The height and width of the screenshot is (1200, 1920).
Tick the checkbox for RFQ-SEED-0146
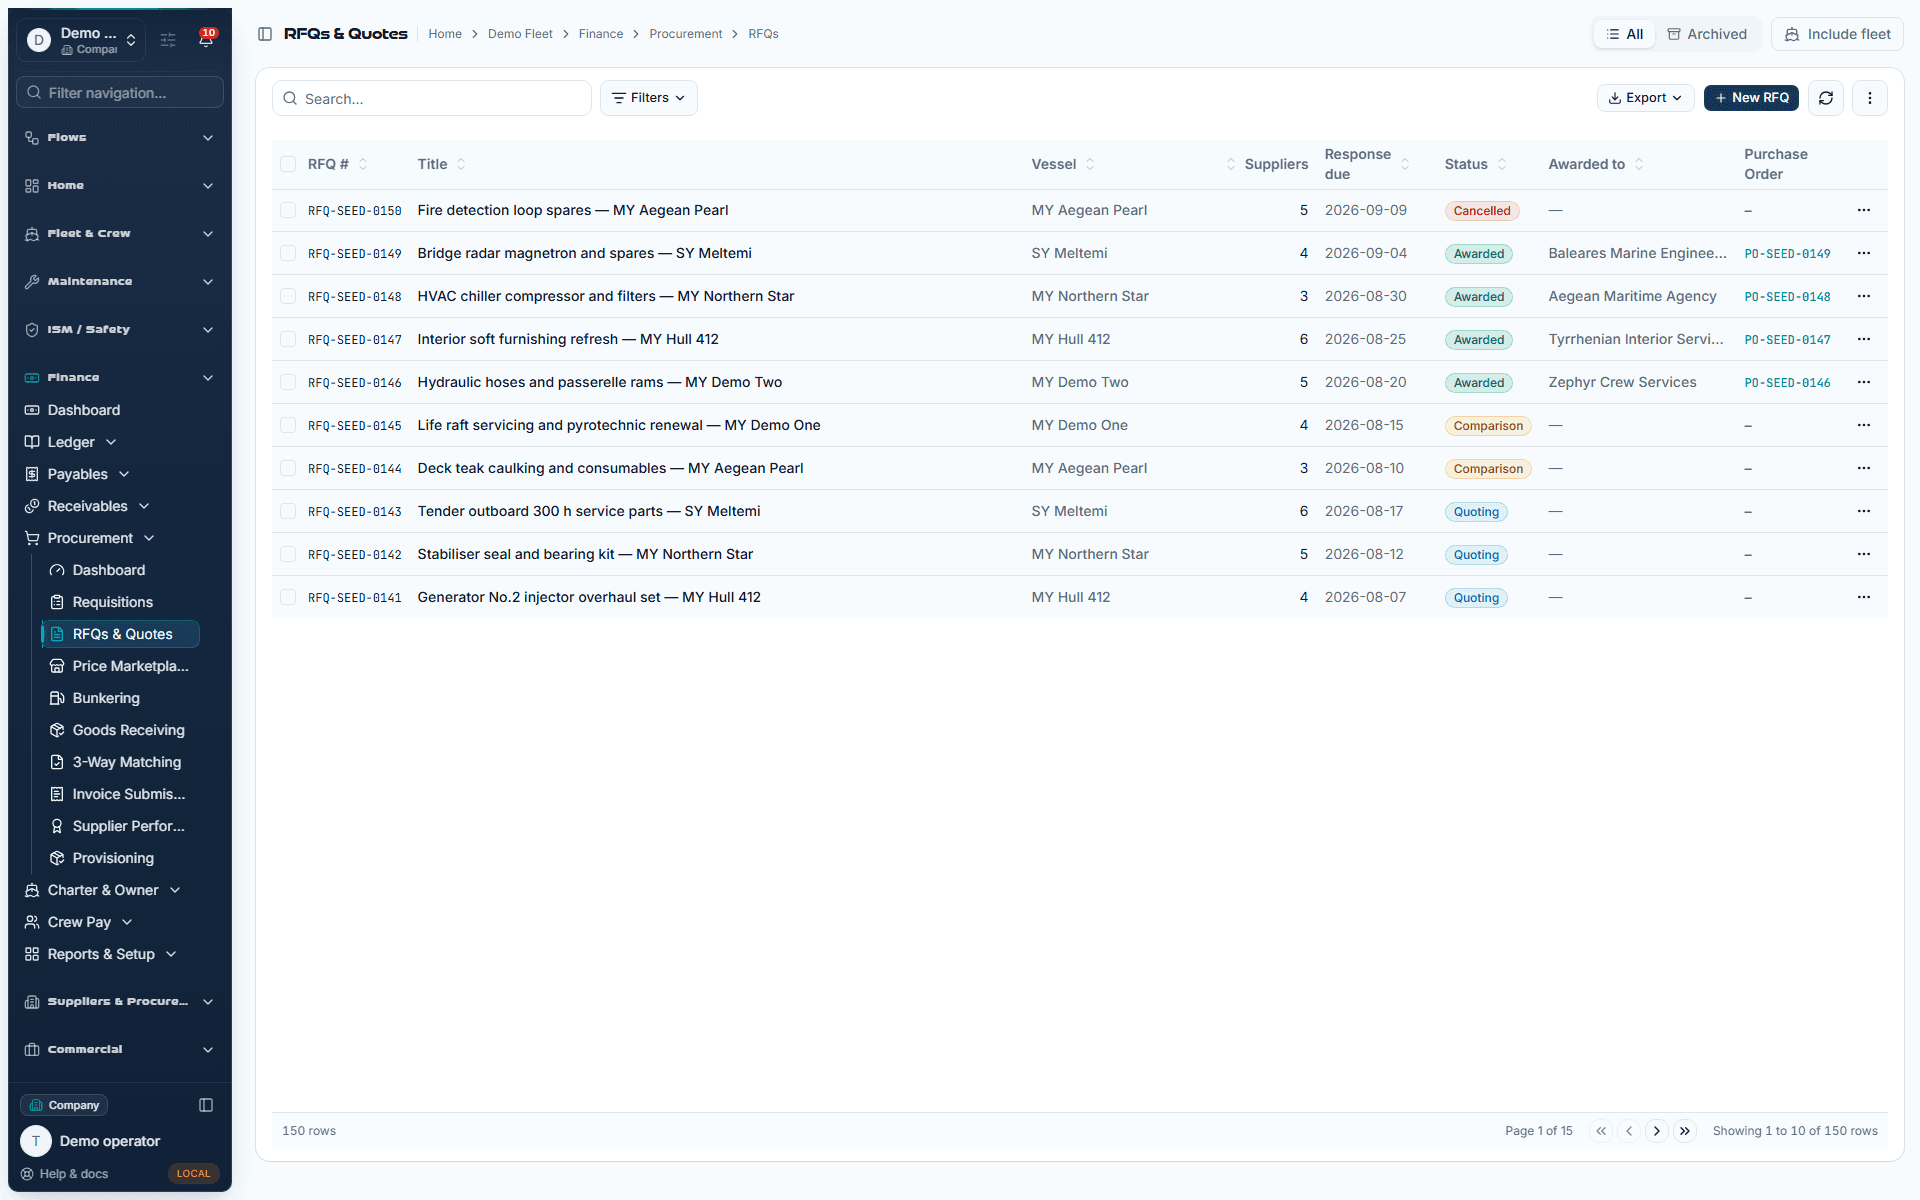288,382
